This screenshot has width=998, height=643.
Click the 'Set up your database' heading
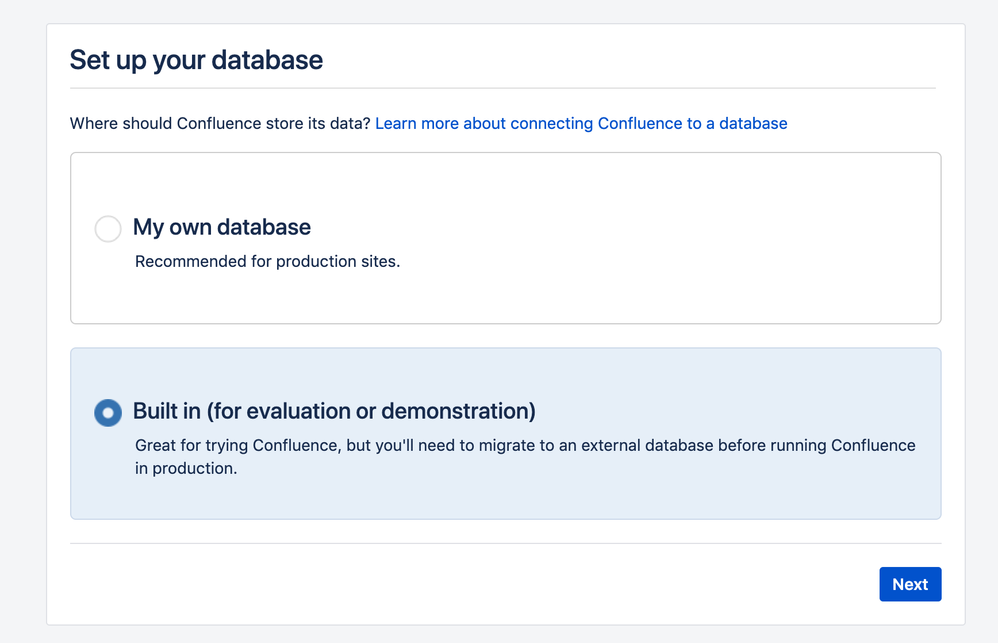click(196, 60)
